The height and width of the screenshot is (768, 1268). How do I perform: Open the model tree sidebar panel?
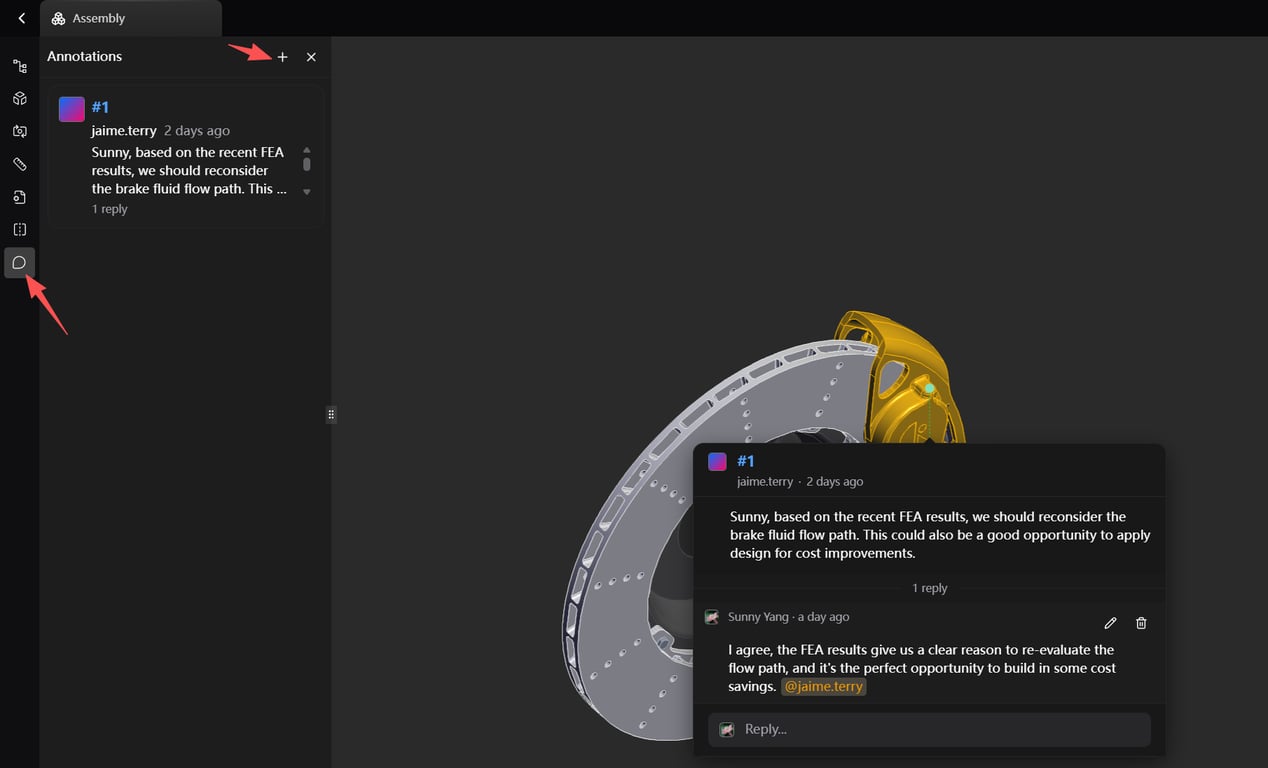click(19, 66)
